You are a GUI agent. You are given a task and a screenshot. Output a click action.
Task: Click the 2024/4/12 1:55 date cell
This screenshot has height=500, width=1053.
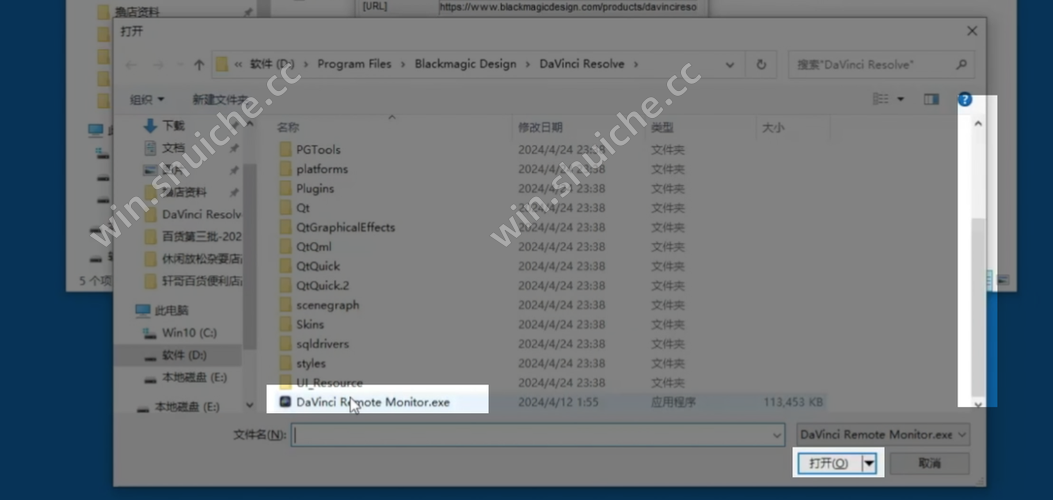tap(557, 403)
